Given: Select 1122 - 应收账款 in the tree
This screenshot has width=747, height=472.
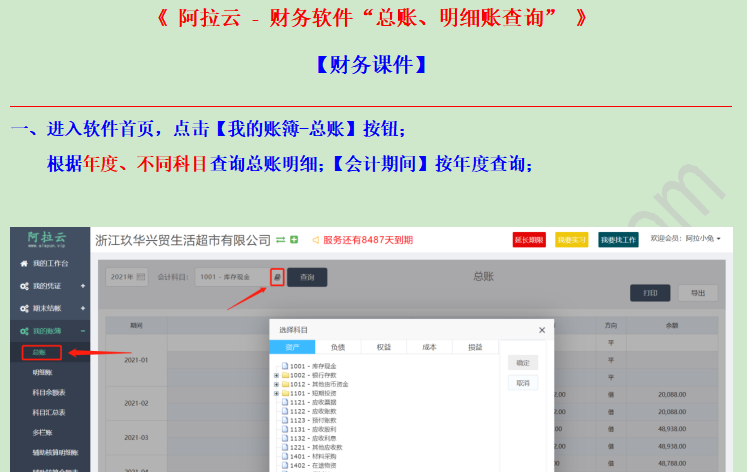Looking at the screenshot, I should click(313, 412).
